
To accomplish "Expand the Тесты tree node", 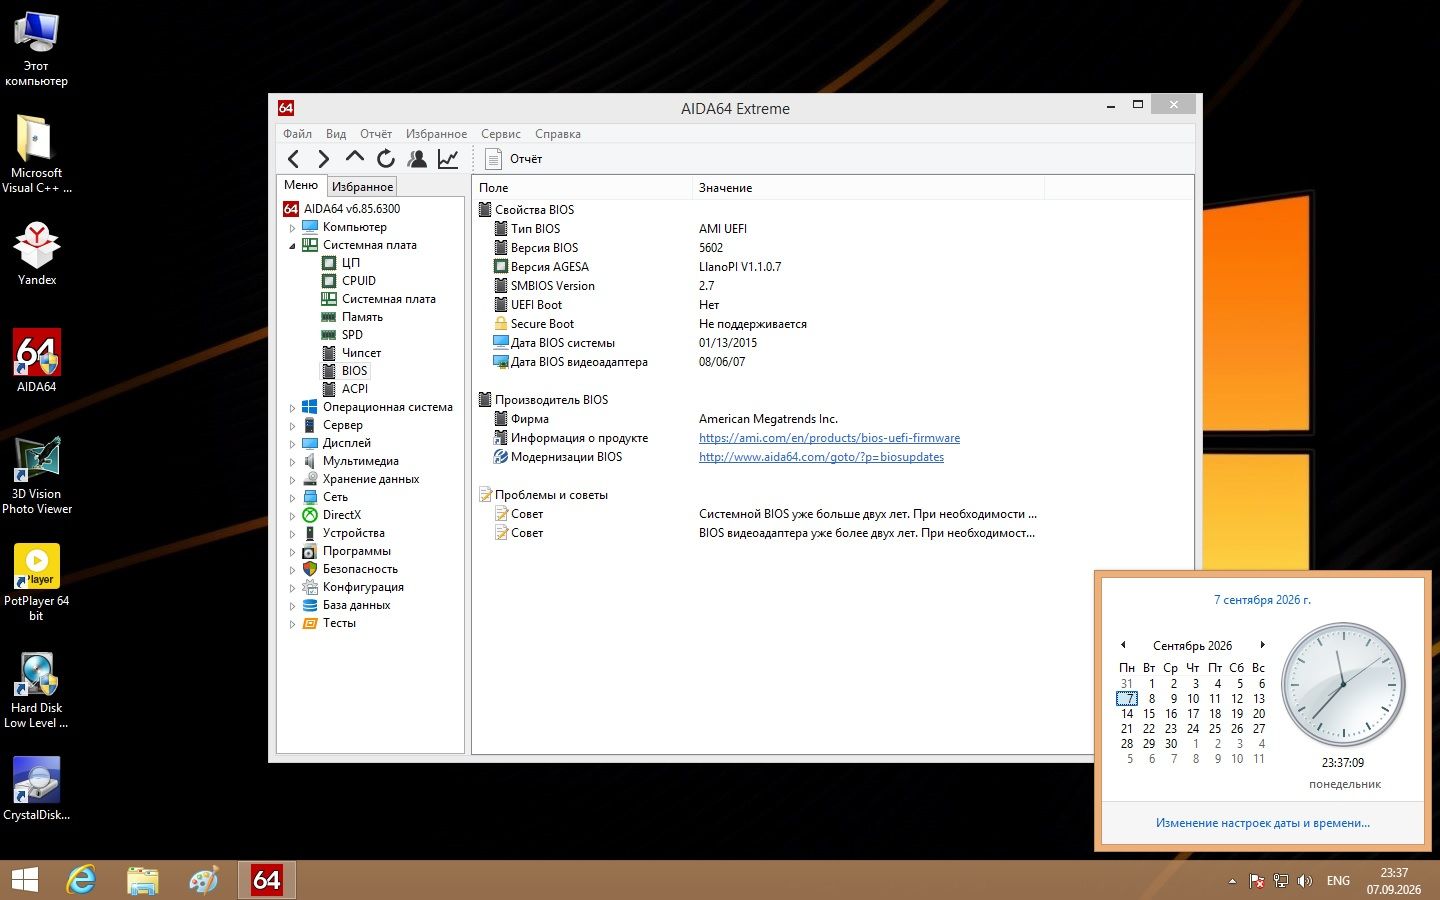I will [292, 624].
